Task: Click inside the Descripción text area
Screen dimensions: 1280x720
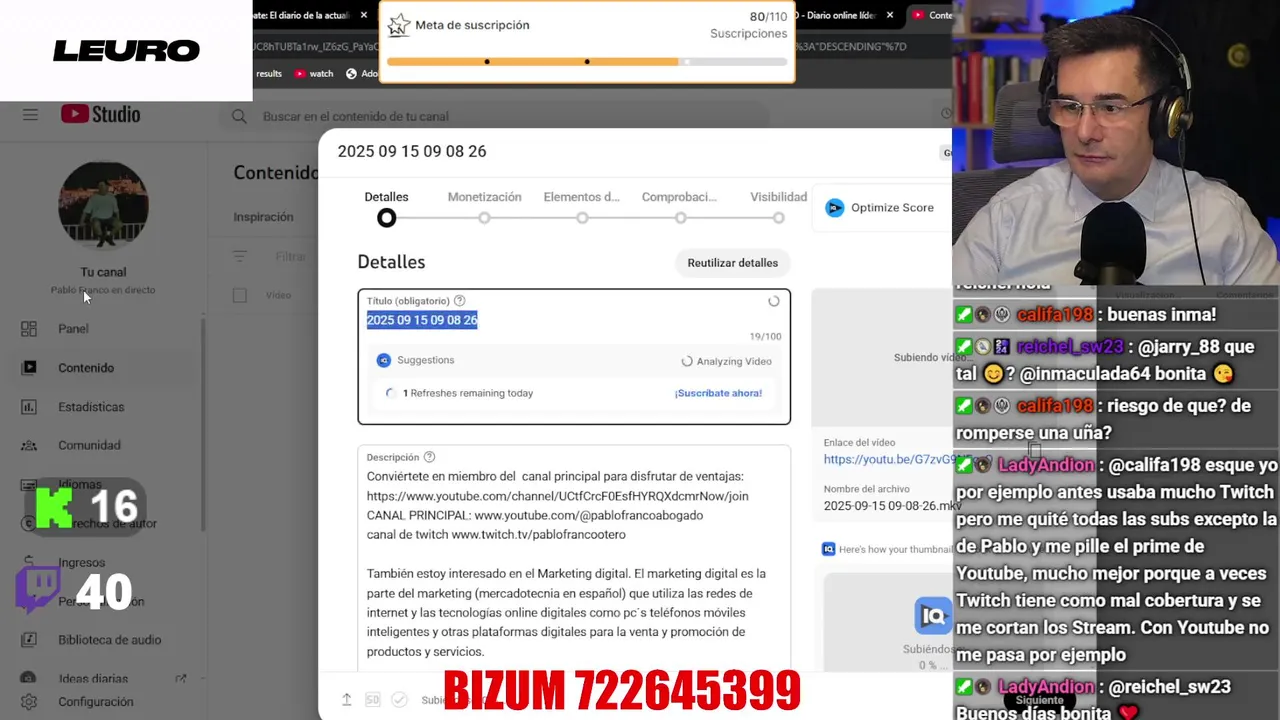Action: (574, 563)
